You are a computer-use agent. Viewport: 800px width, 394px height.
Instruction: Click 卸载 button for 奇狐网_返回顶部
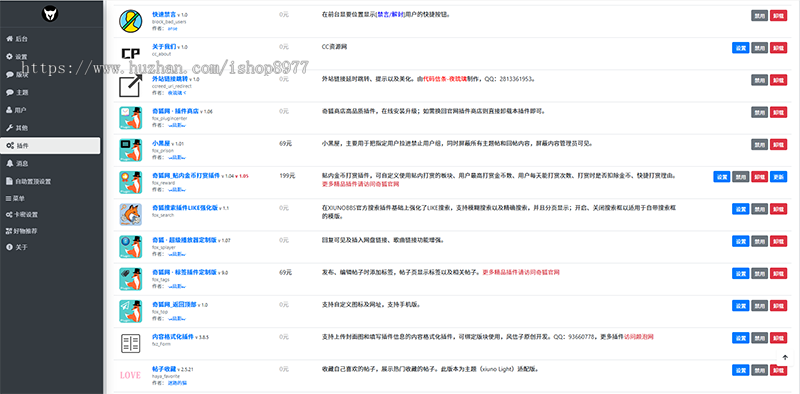click(x=778, y=305)
